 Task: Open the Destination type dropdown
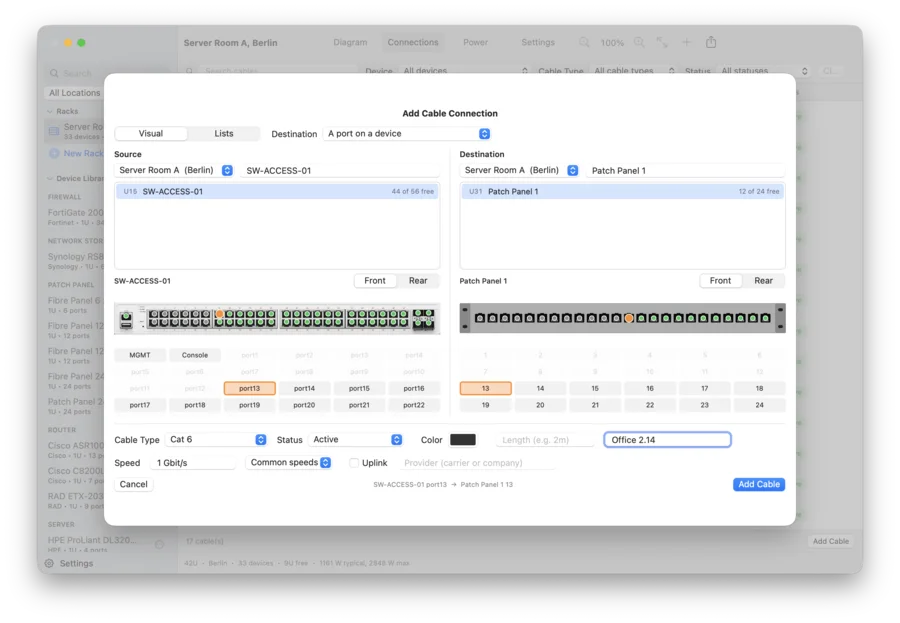[x=407, y=134]
